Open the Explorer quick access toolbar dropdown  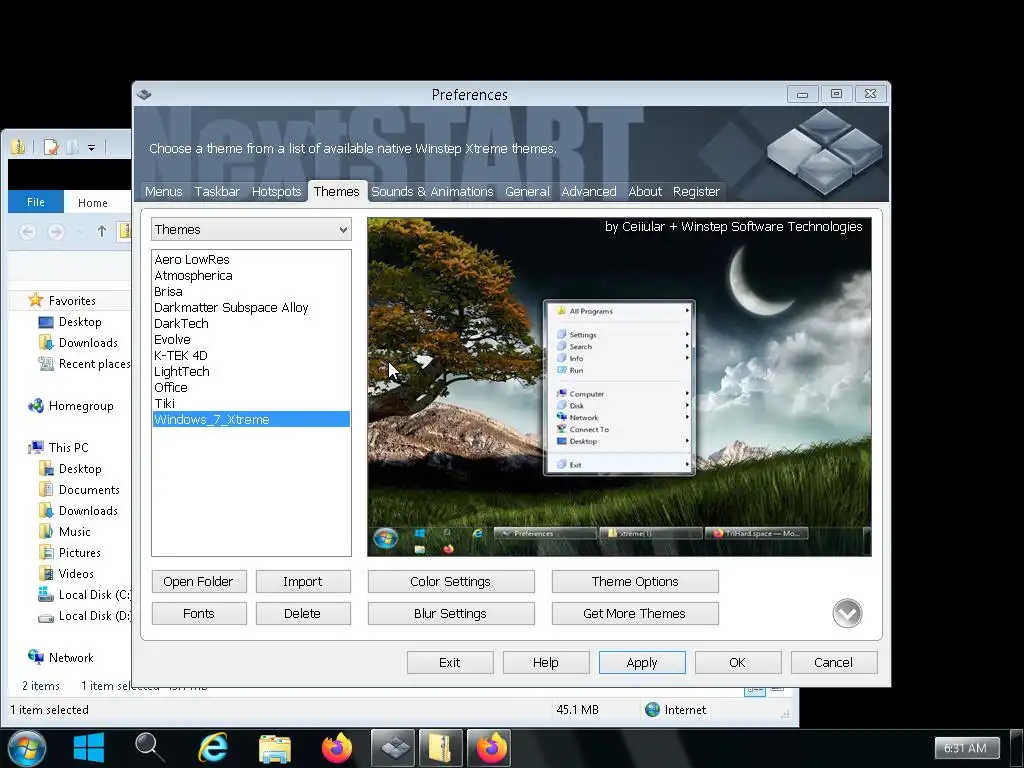pyautogui.click(x=91, y=148)
